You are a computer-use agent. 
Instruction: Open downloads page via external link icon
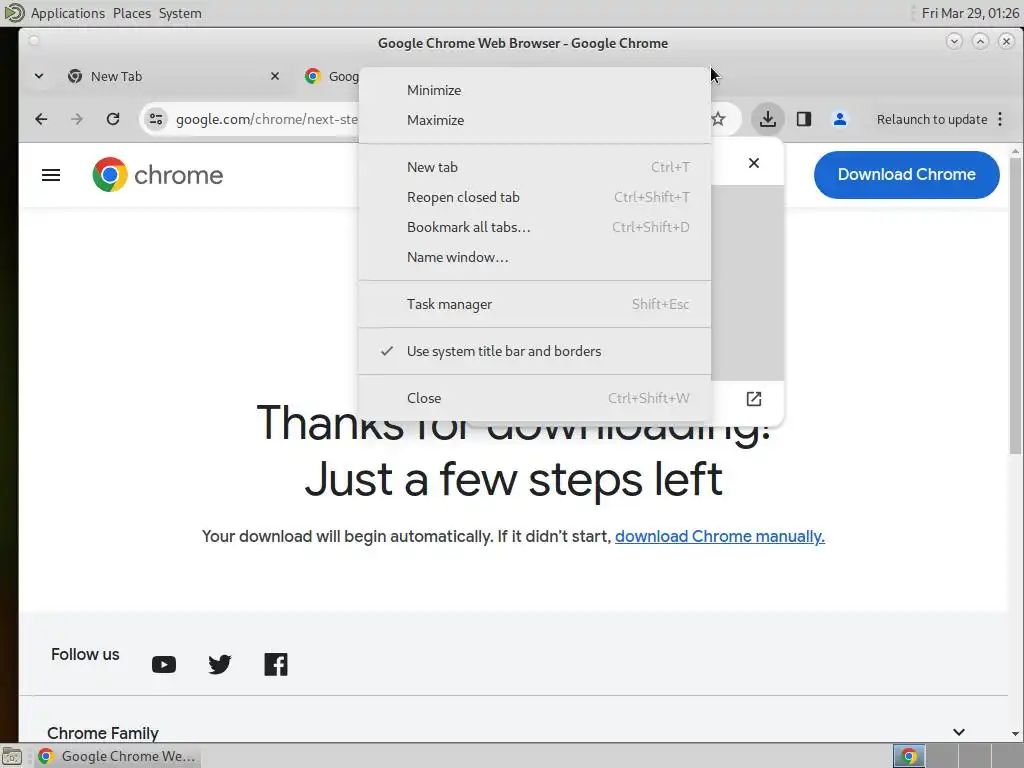coord(754,398)
